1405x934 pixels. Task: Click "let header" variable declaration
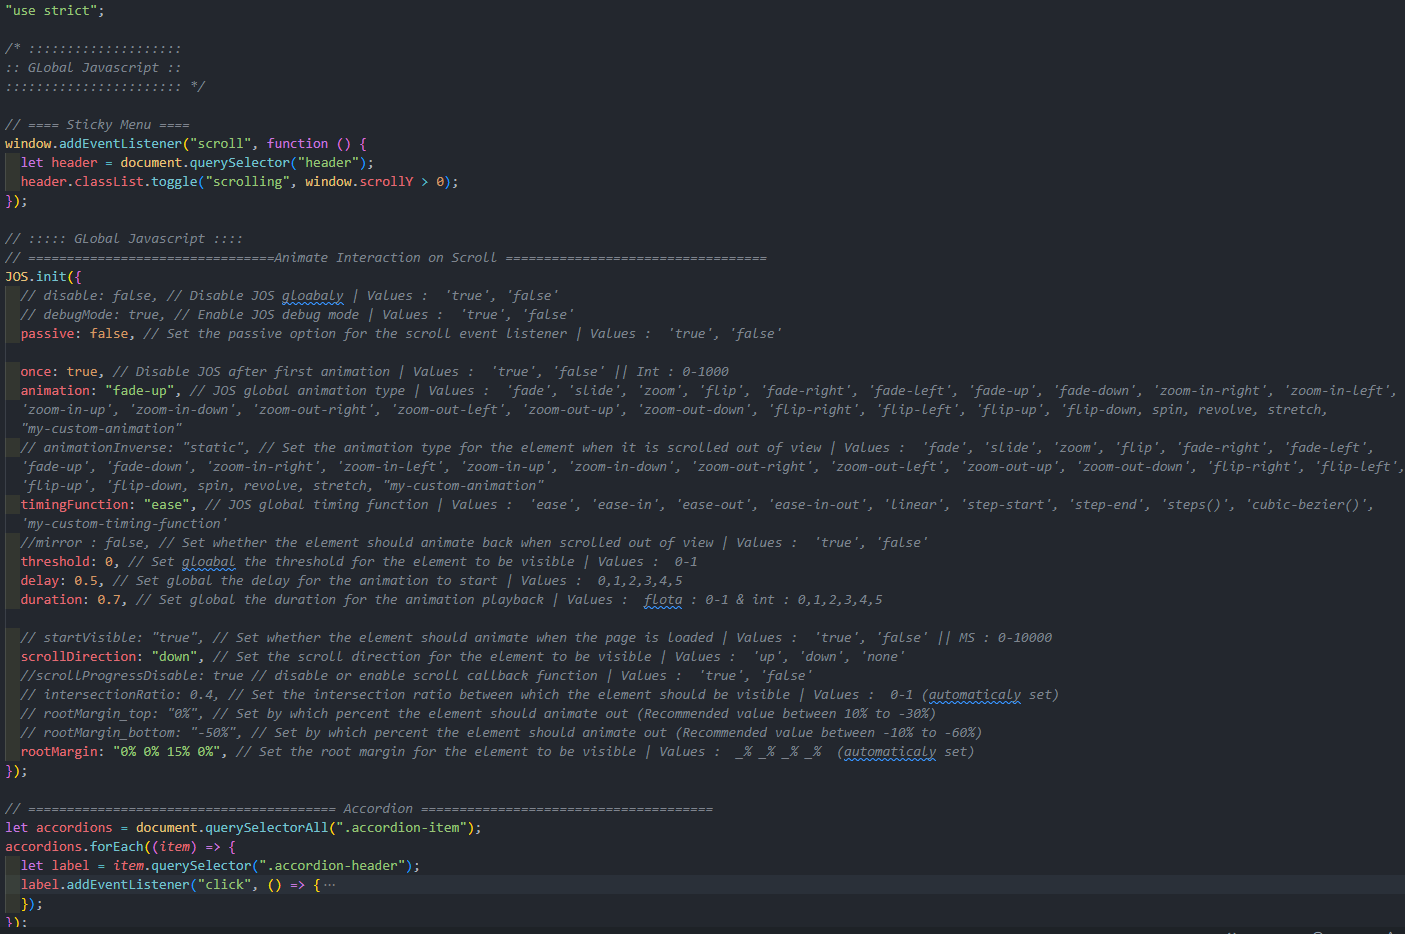[x=59, y=163]
